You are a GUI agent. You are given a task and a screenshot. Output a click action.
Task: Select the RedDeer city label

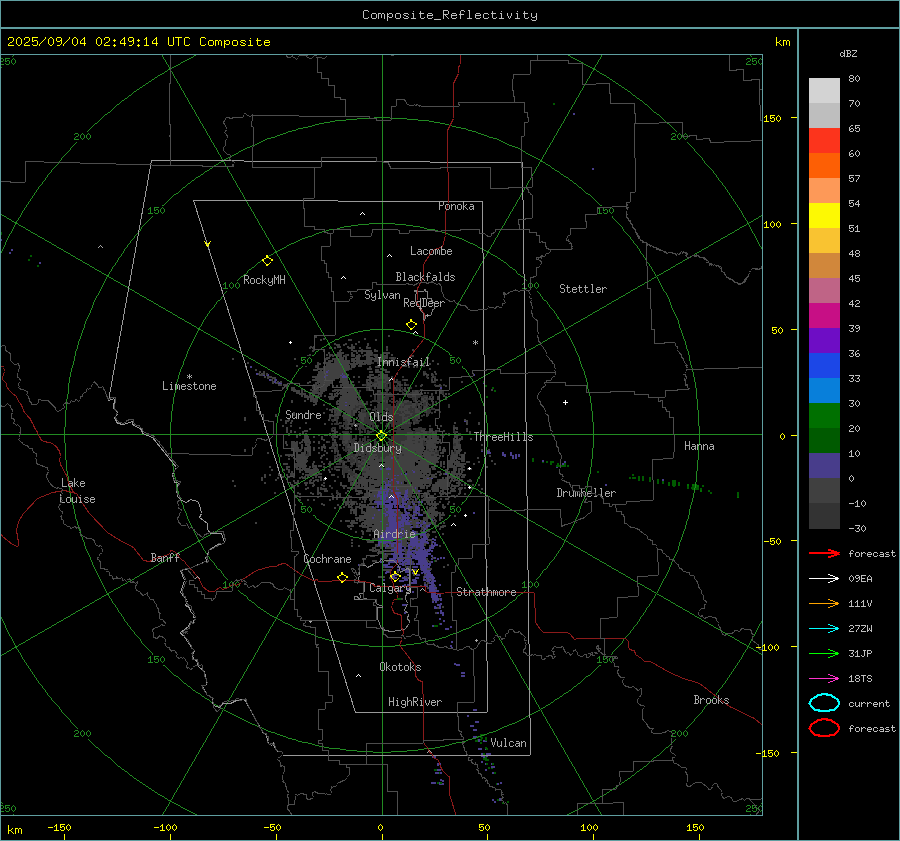[x=424, y=303]
